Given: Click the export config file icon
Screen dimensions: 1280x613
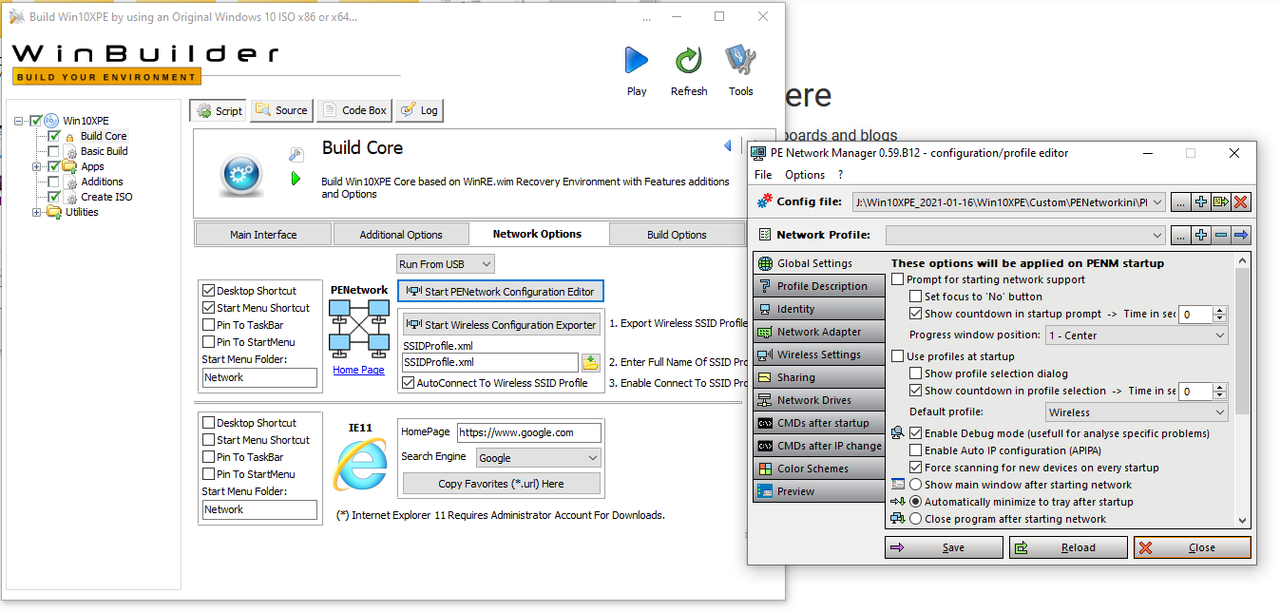Looking at the screenshot, I should pos(1221,202).
